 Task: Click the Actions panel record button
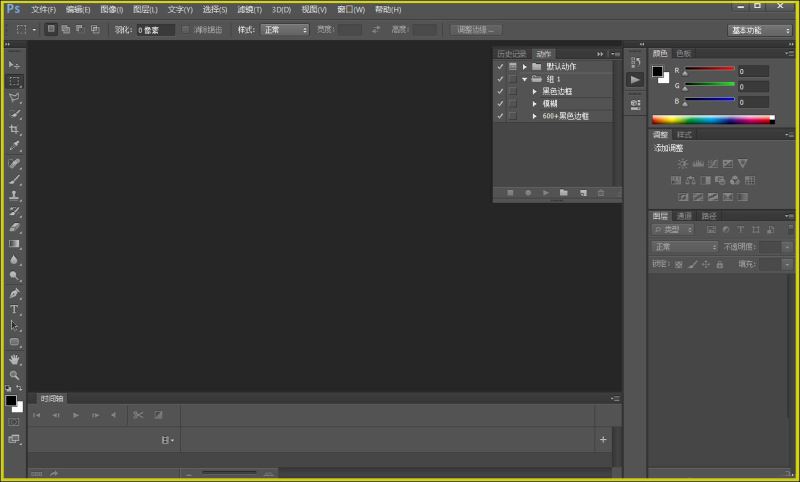528,193
